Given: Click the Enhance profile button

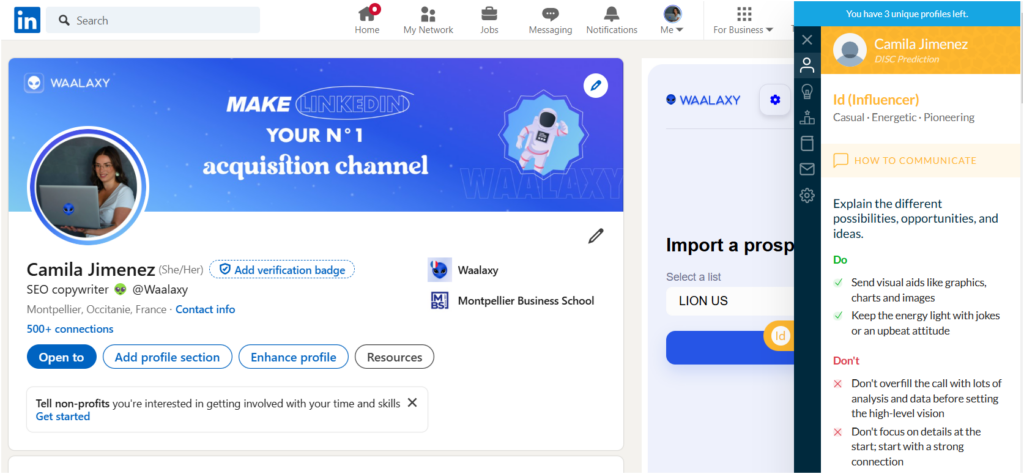Looking at the screenshot, I should point(293,357).
